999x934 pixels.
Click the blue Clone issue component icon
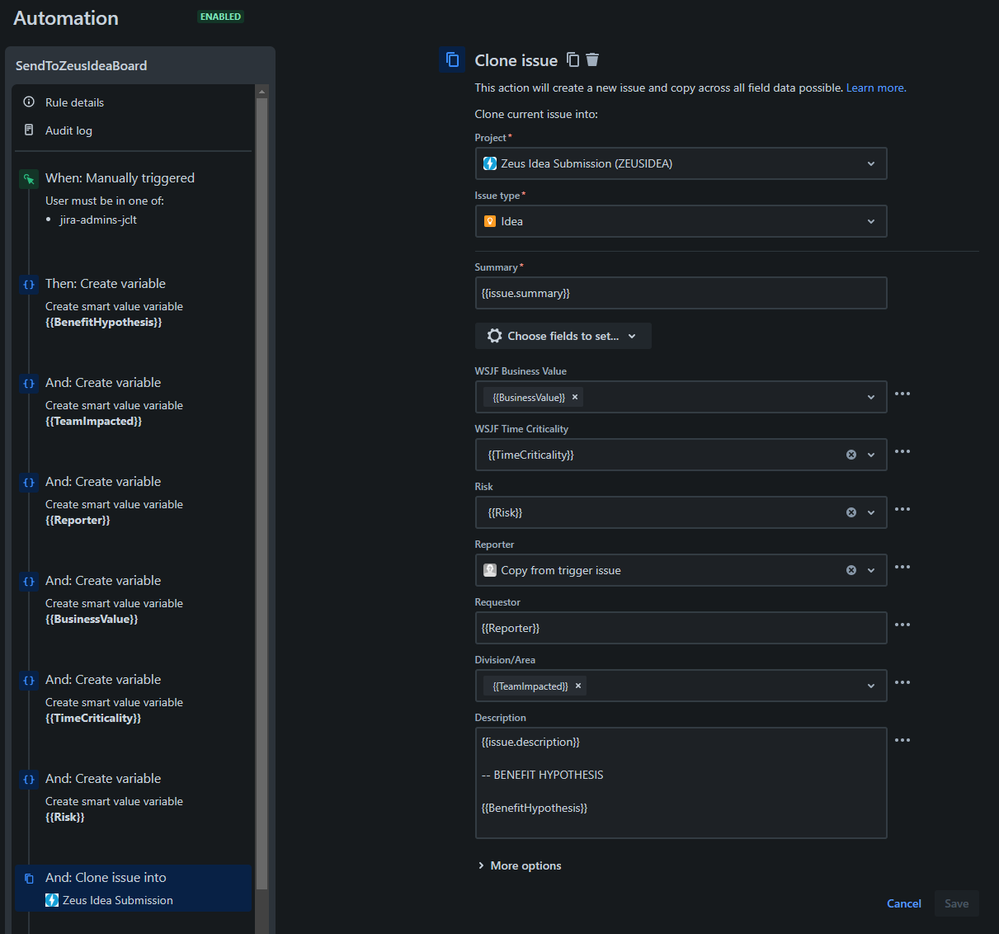(x=452, y=60)
